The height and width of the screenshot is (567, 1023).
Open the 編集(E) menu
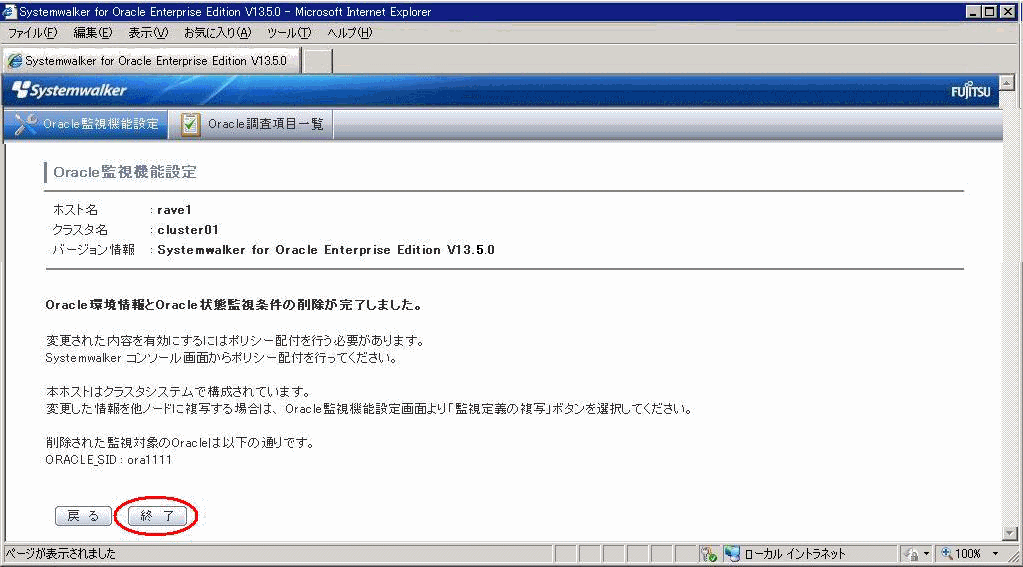93,33
